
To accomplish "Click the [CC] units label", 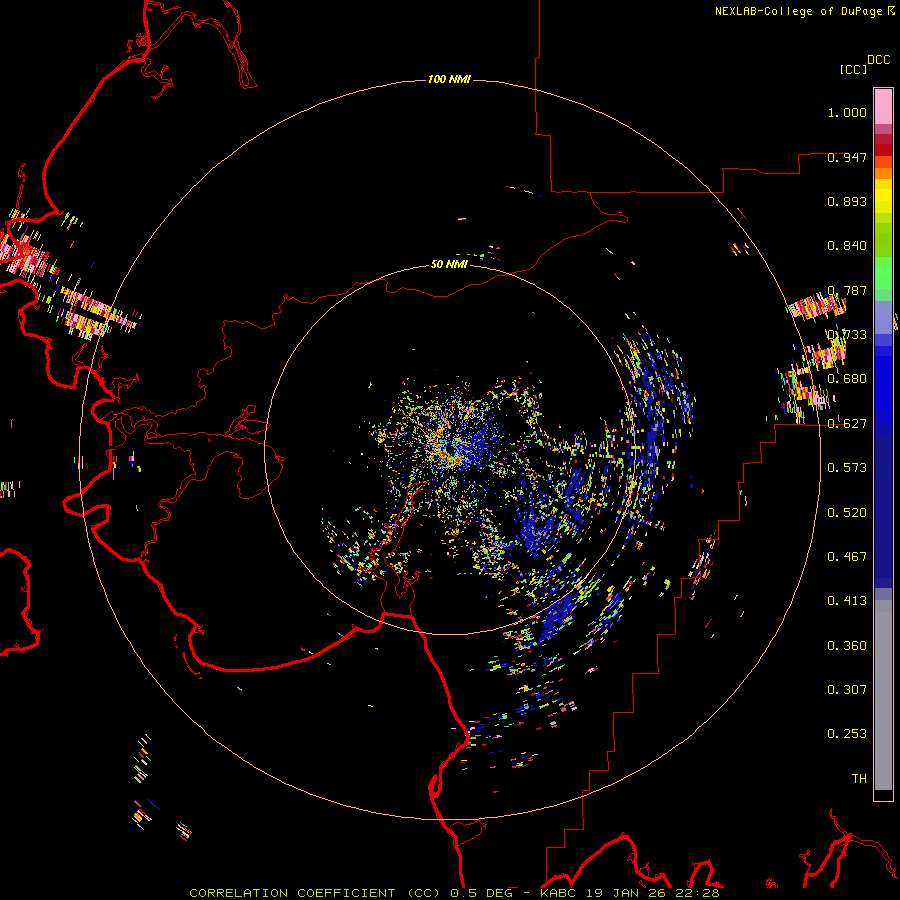I will [x=853, y=69].
